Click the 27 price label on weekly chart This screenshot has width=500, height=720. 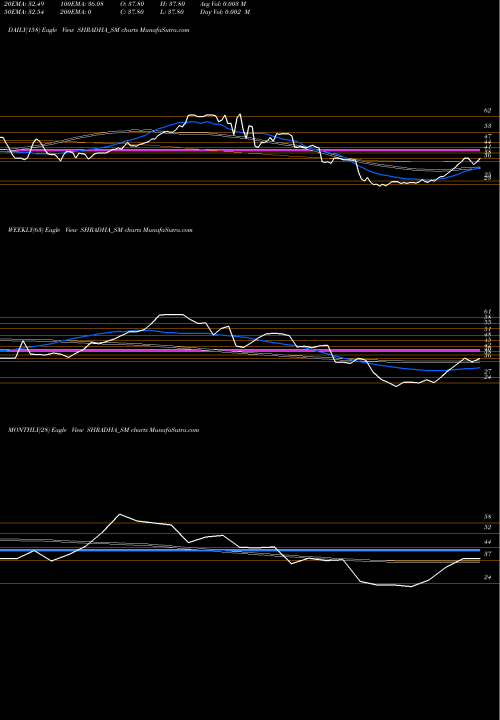[488, 371]
